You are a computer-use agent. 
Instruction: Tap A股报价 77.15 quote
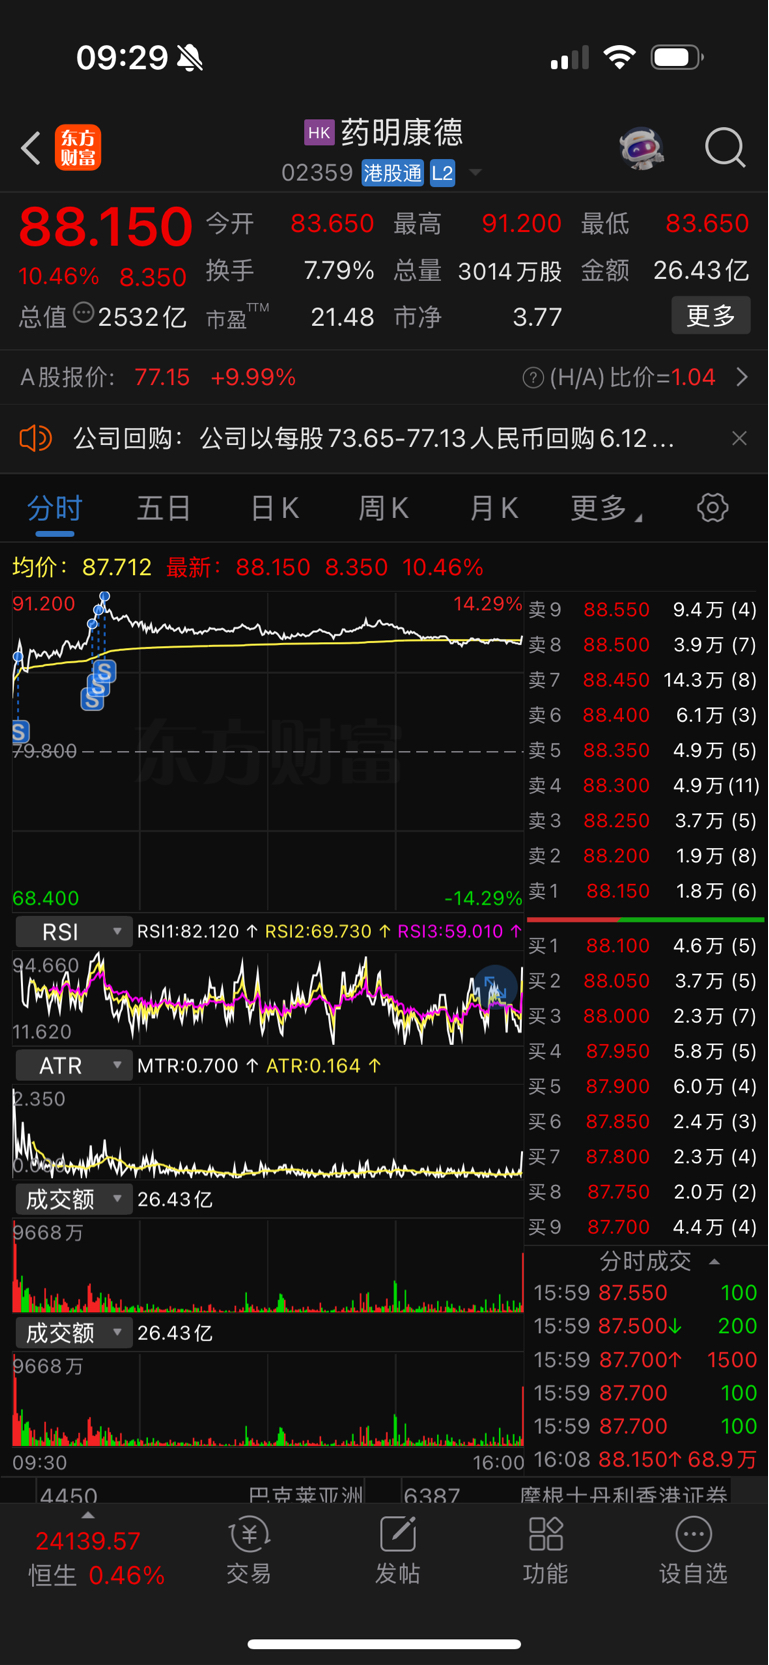162,378
